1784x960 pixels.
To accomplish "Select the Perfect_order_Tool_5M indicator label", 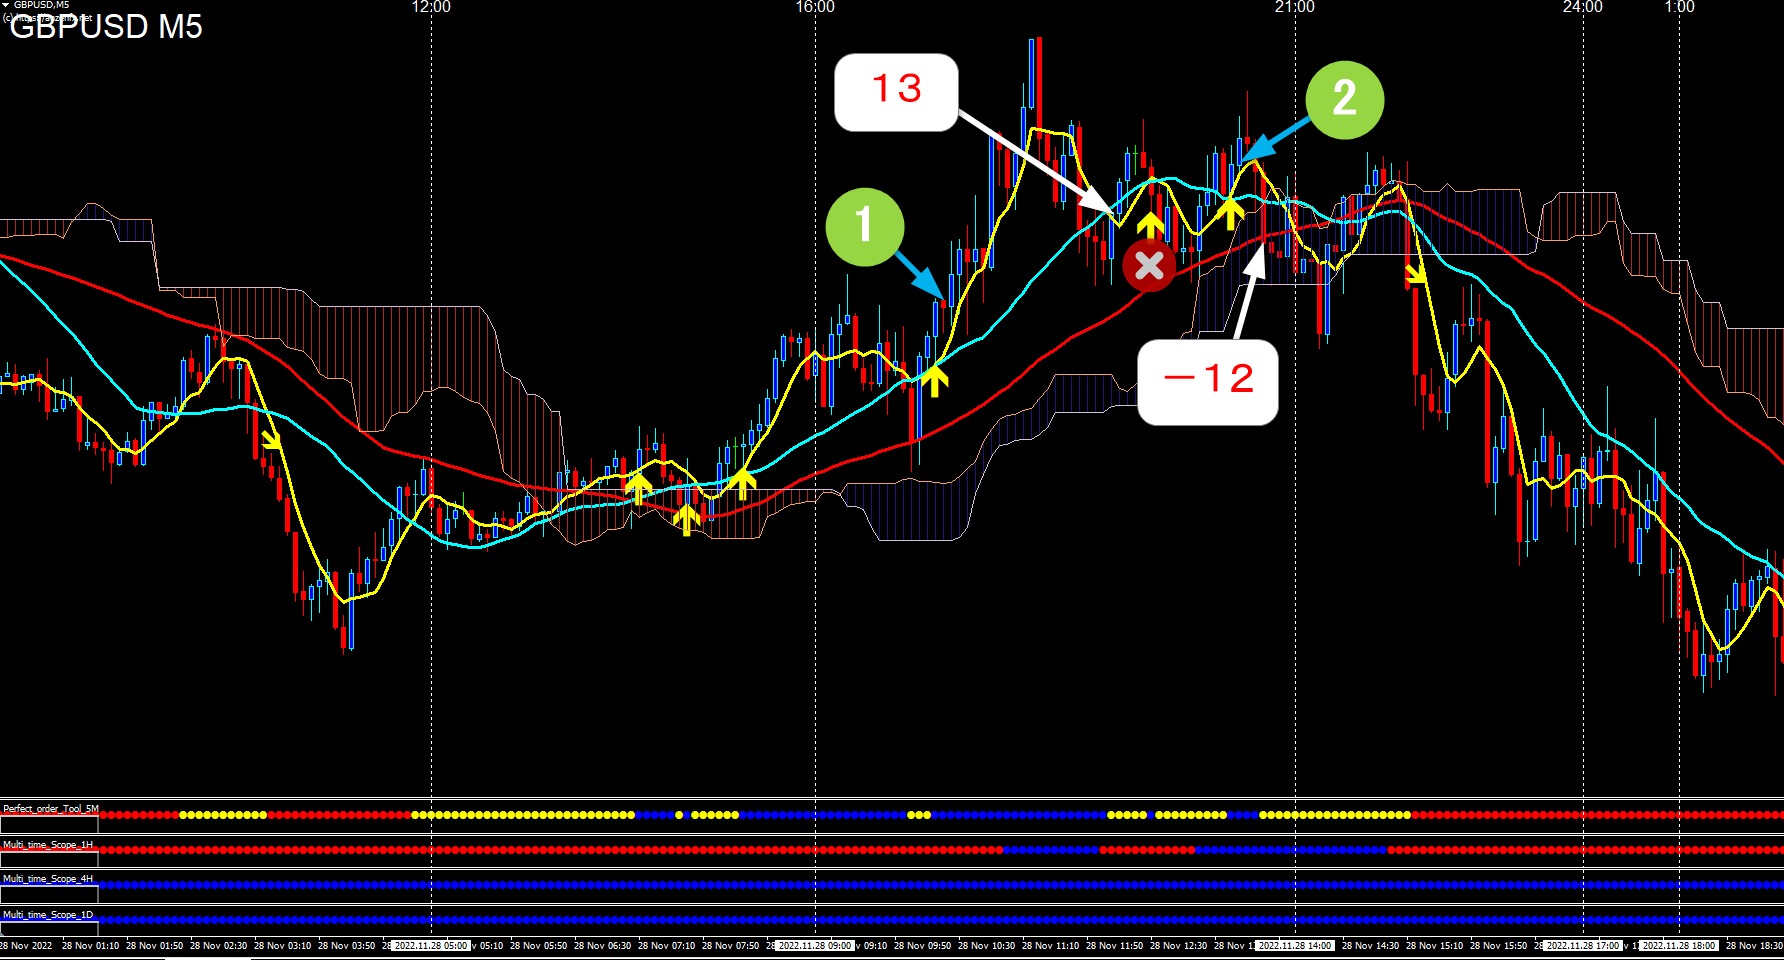I will pyautogui.click(x=51, y=808).
